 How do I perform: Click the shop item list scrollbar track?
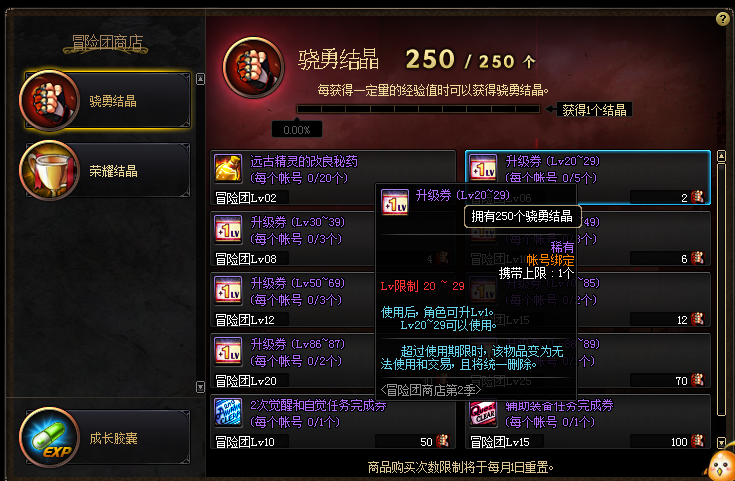[722, 299]
